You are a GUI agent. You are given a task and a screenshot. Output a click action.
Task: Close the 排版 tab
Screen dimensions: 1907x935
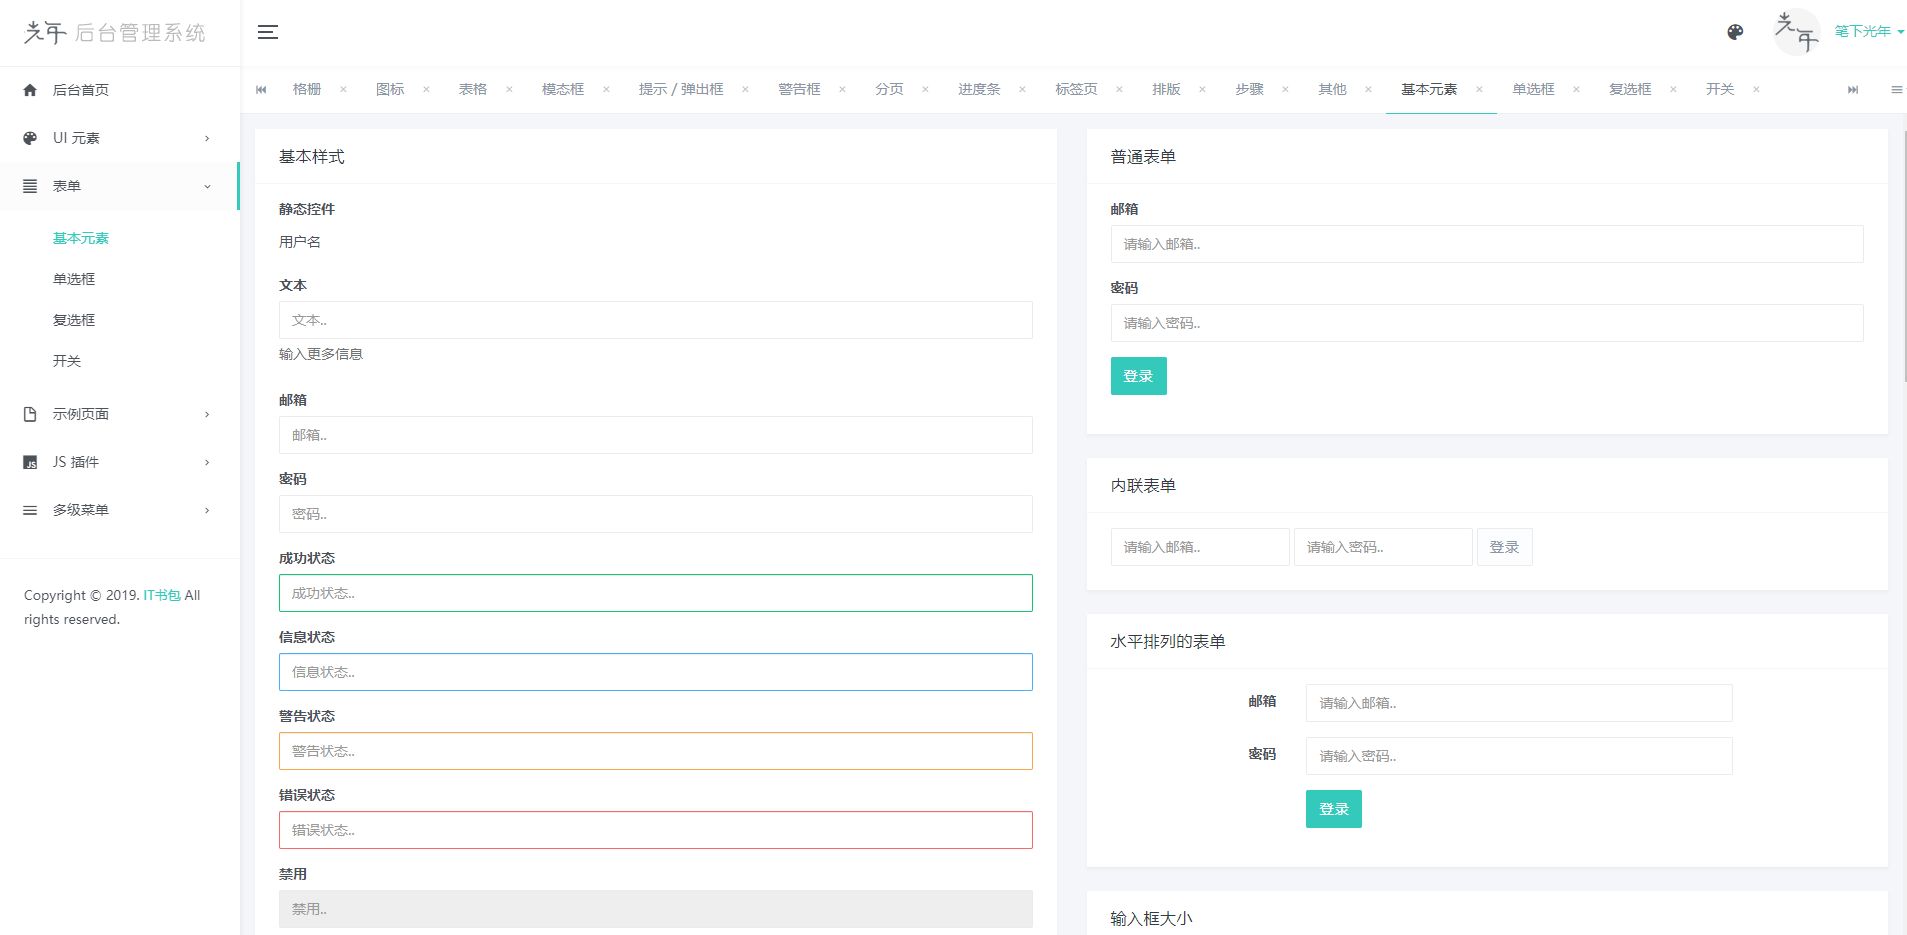1202,90
